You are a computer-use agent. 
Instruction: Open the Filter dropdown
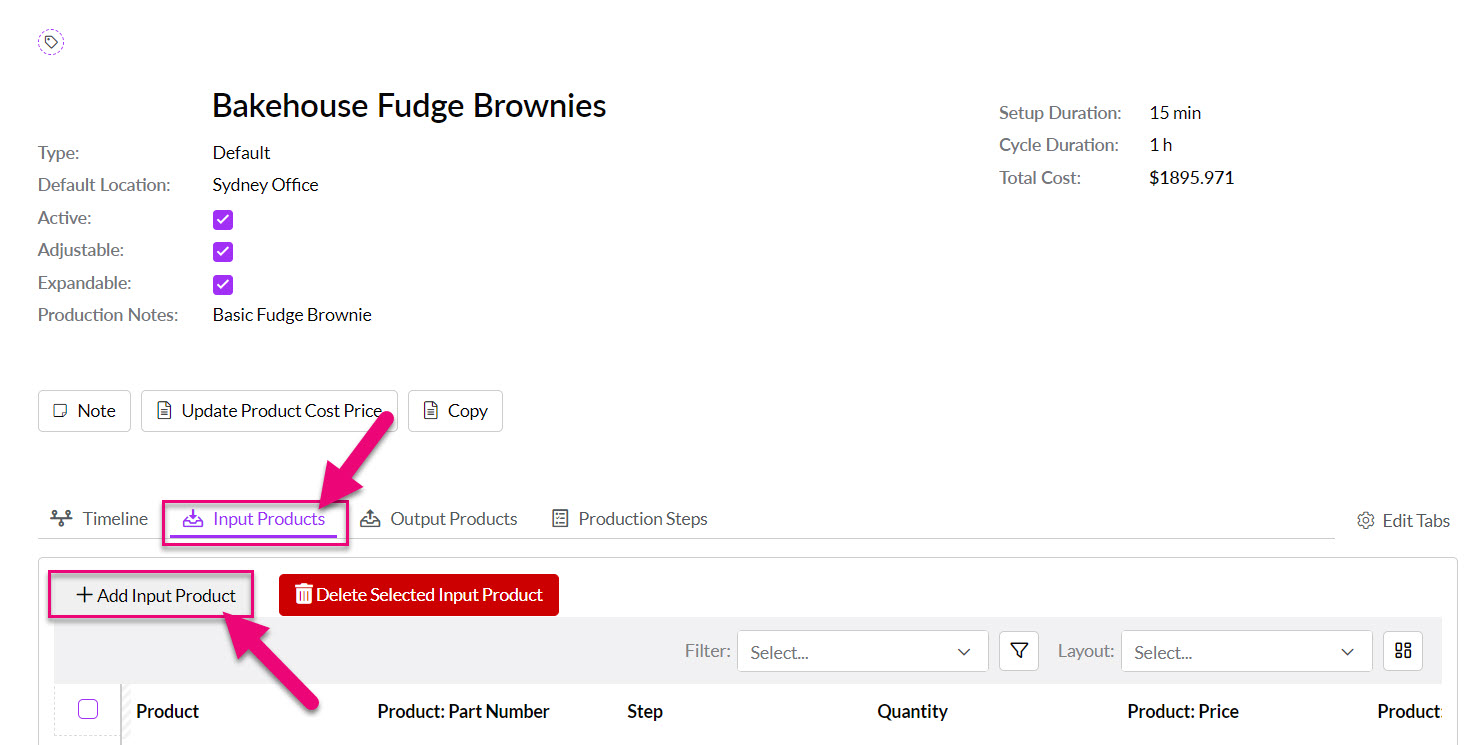(x=863, y=651)
